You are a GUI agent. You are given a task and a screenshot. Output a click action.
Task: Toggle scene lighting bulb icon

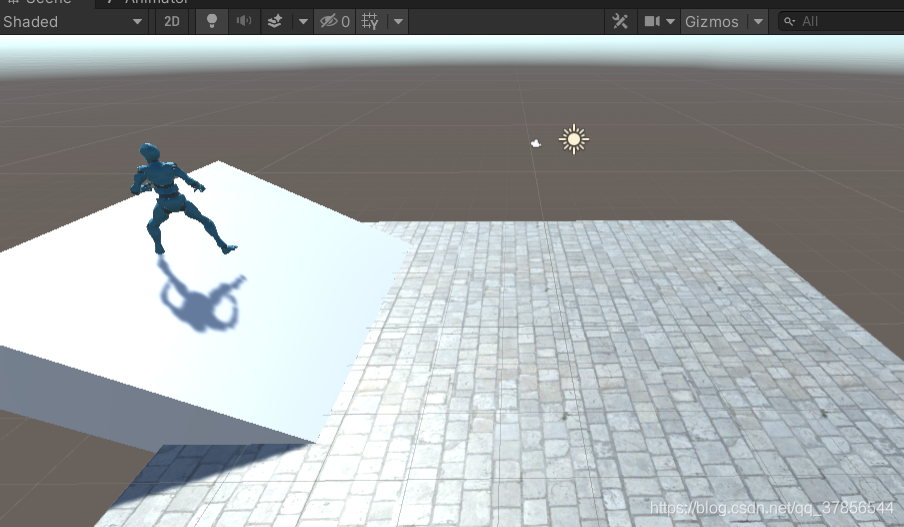click(212, 22)
